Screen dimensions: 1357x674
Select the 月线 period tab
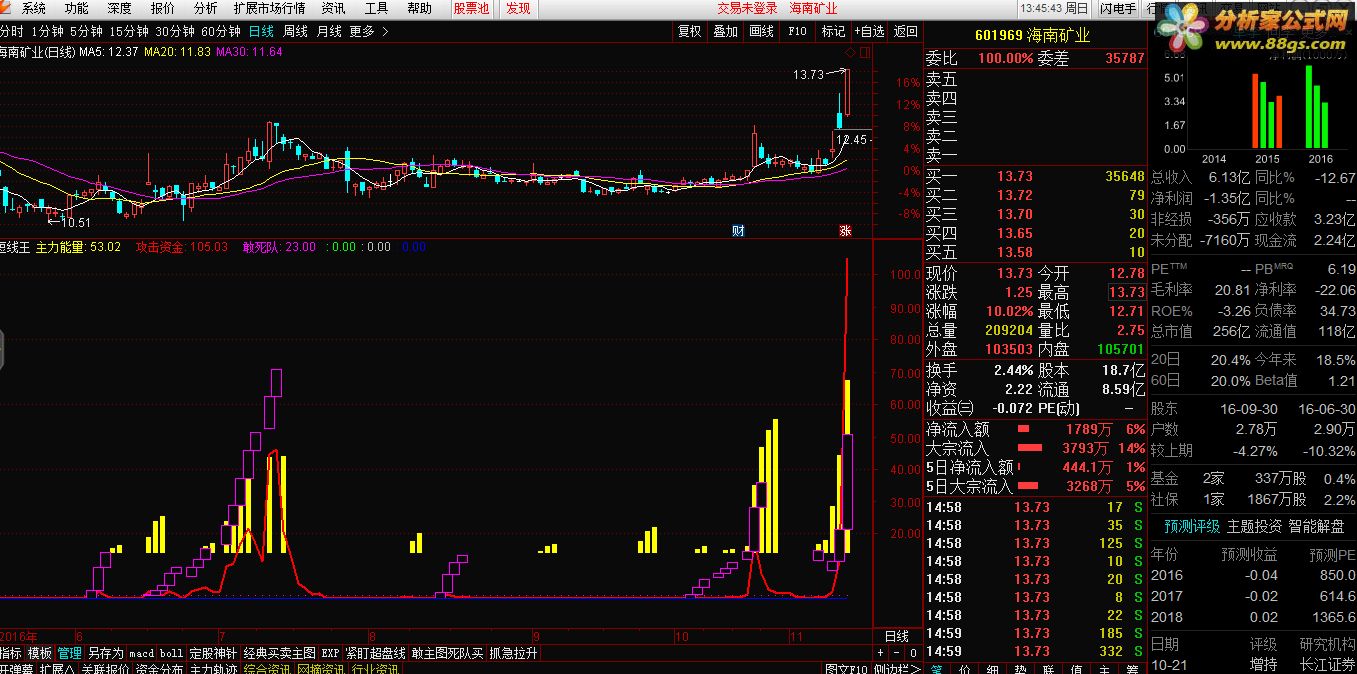[x=329, y=31]
